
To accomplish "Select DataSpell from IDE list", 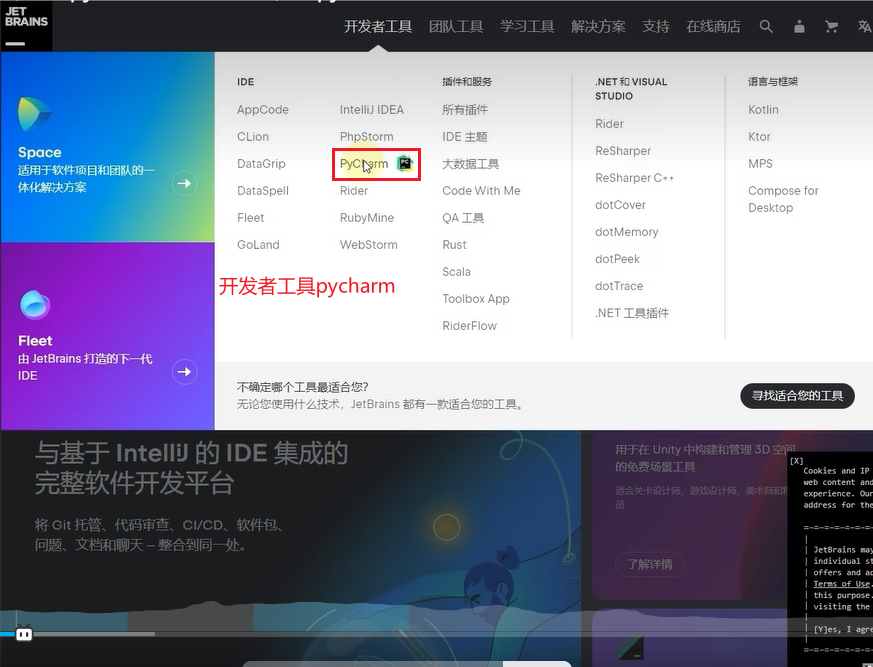I will [x=263, y=190].
